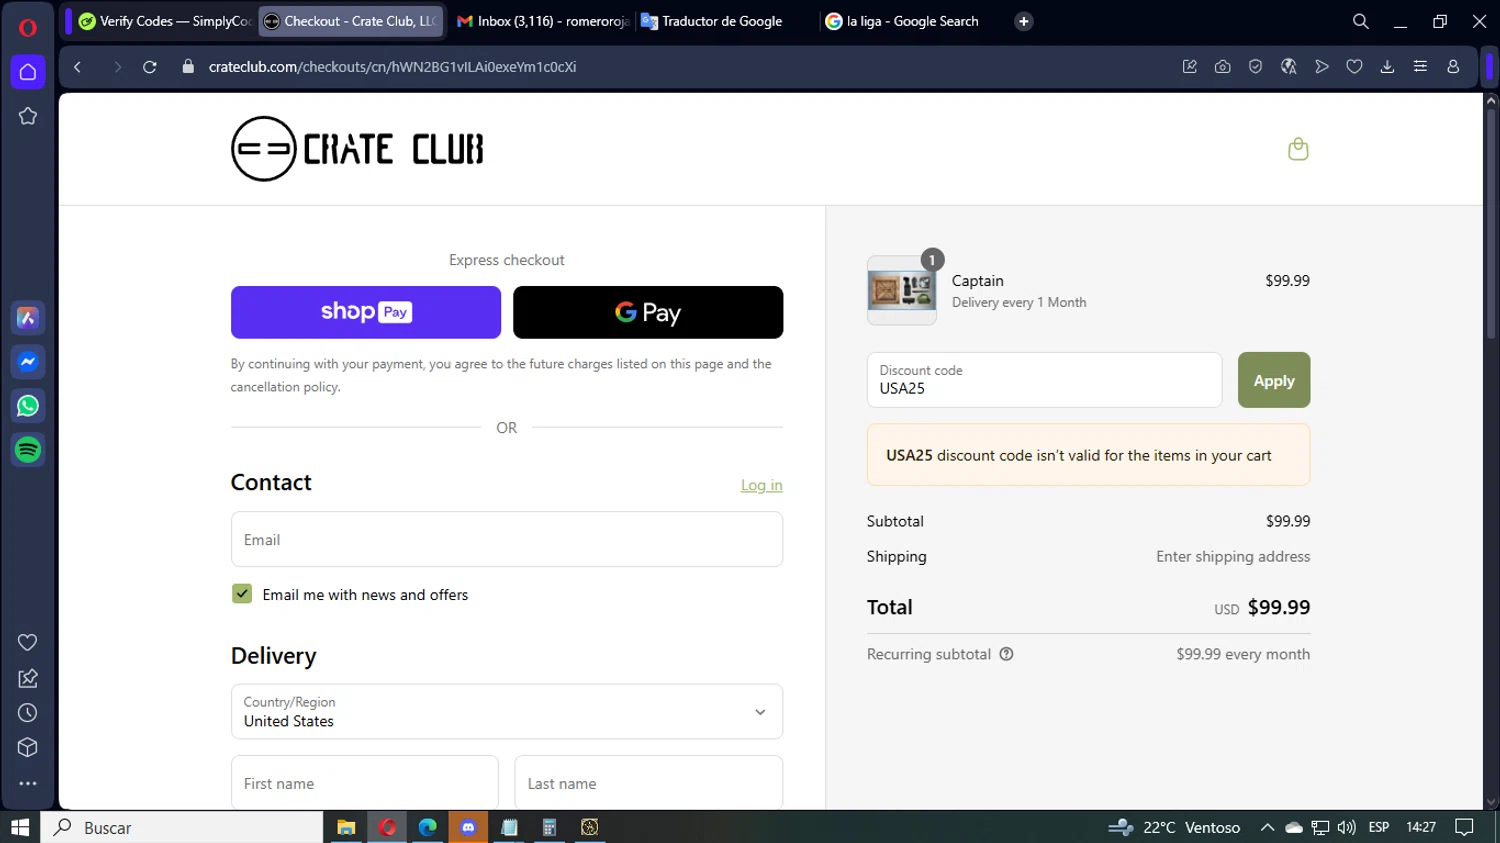Open Spotify in the sidebar
Screen dimensions: 1500x843
(x=28, y=450)
